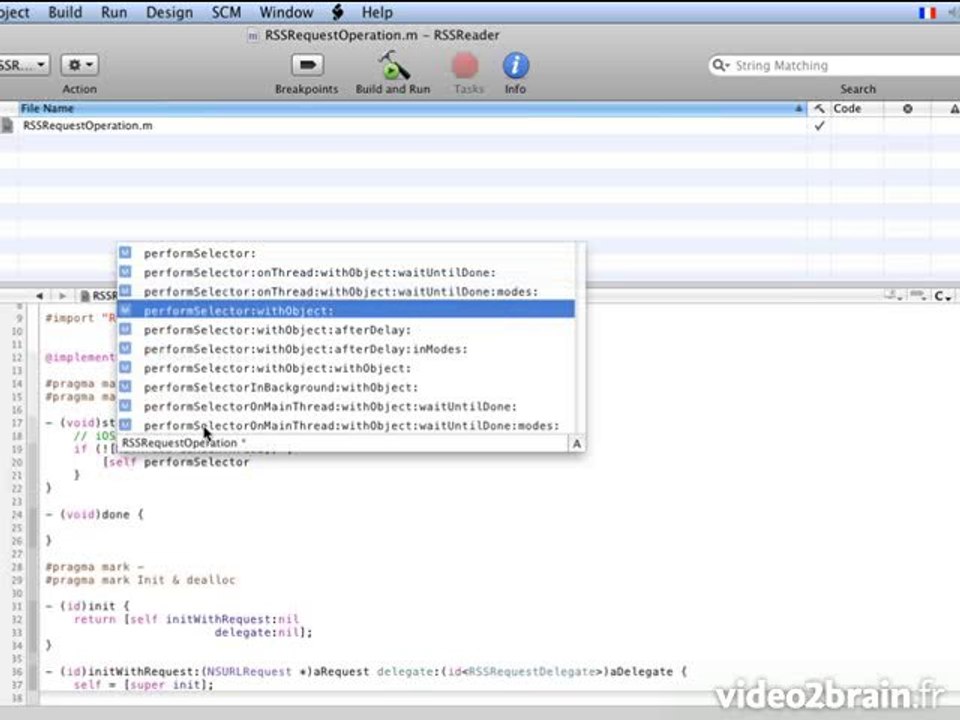Image resolution: width=960 pixels, height=720 pixels.
Task: Click the French flag input menu icon
Action: click(x=928, y=12)
